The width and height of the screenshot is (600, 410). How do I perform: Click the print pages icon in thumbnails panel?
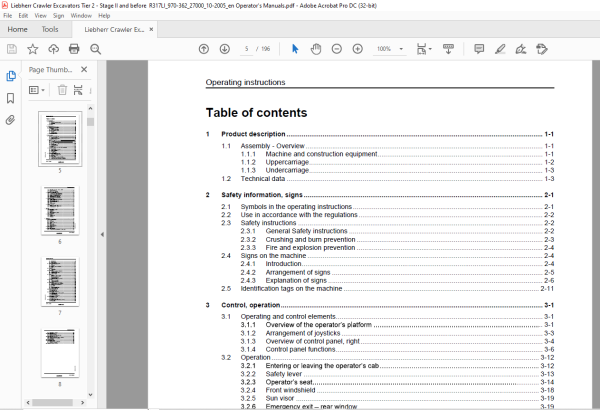(78, 90)
